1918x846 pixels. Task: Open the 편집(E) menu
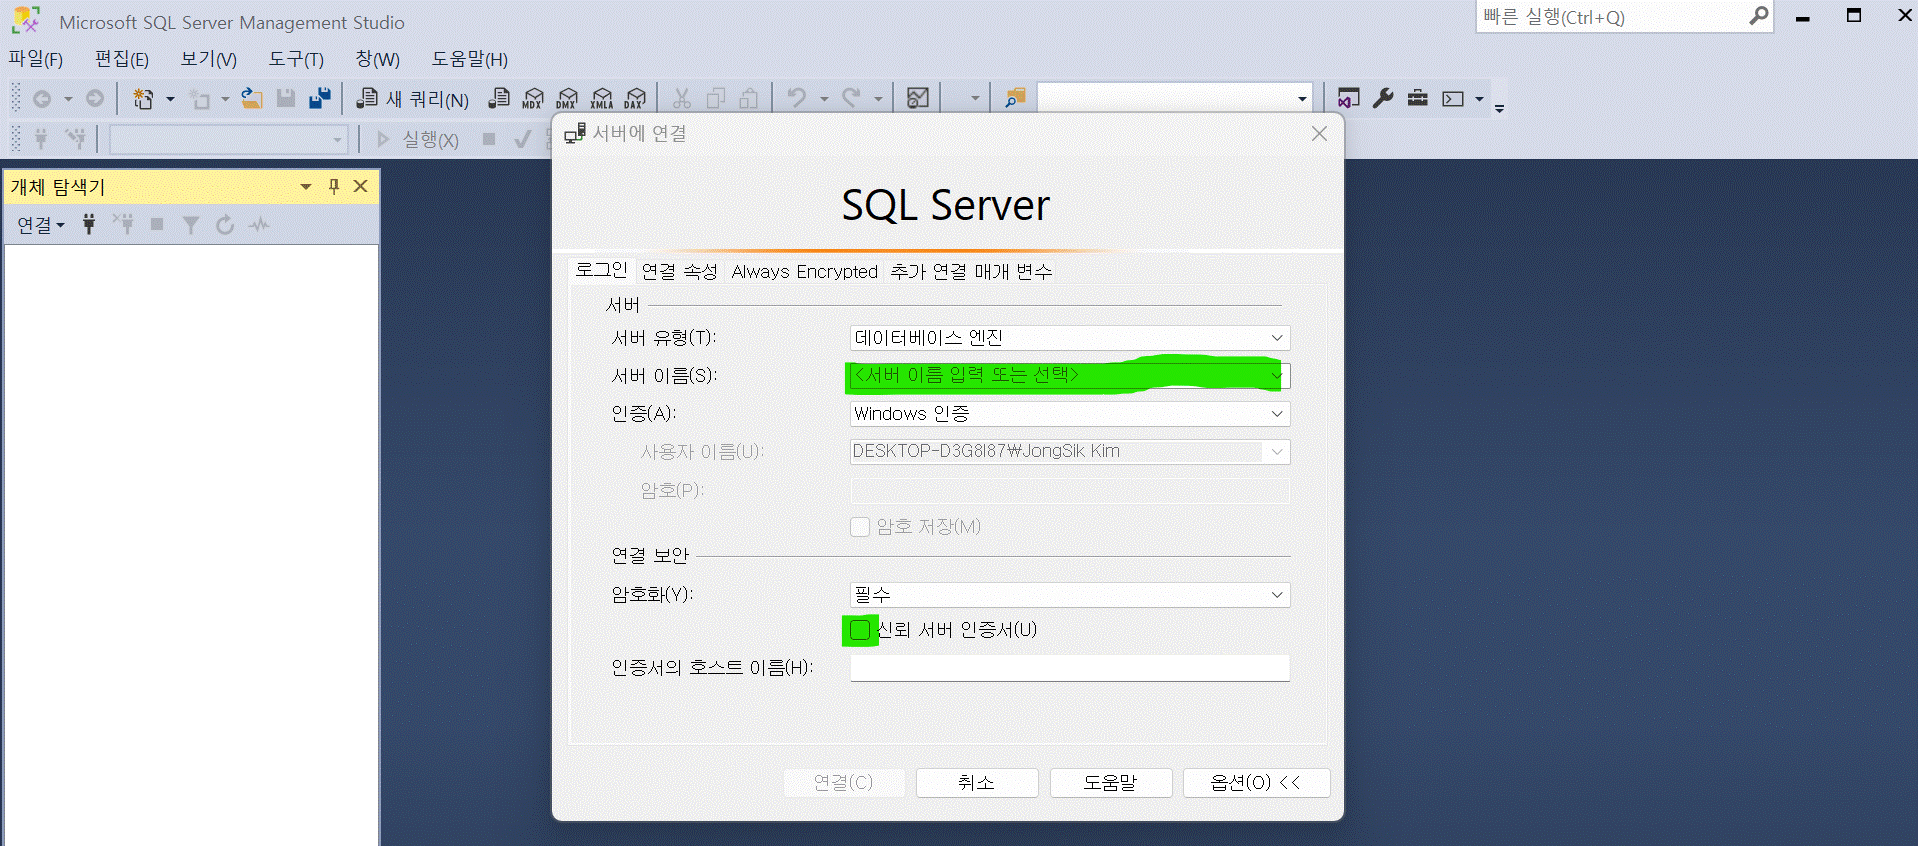pos(122,59)
